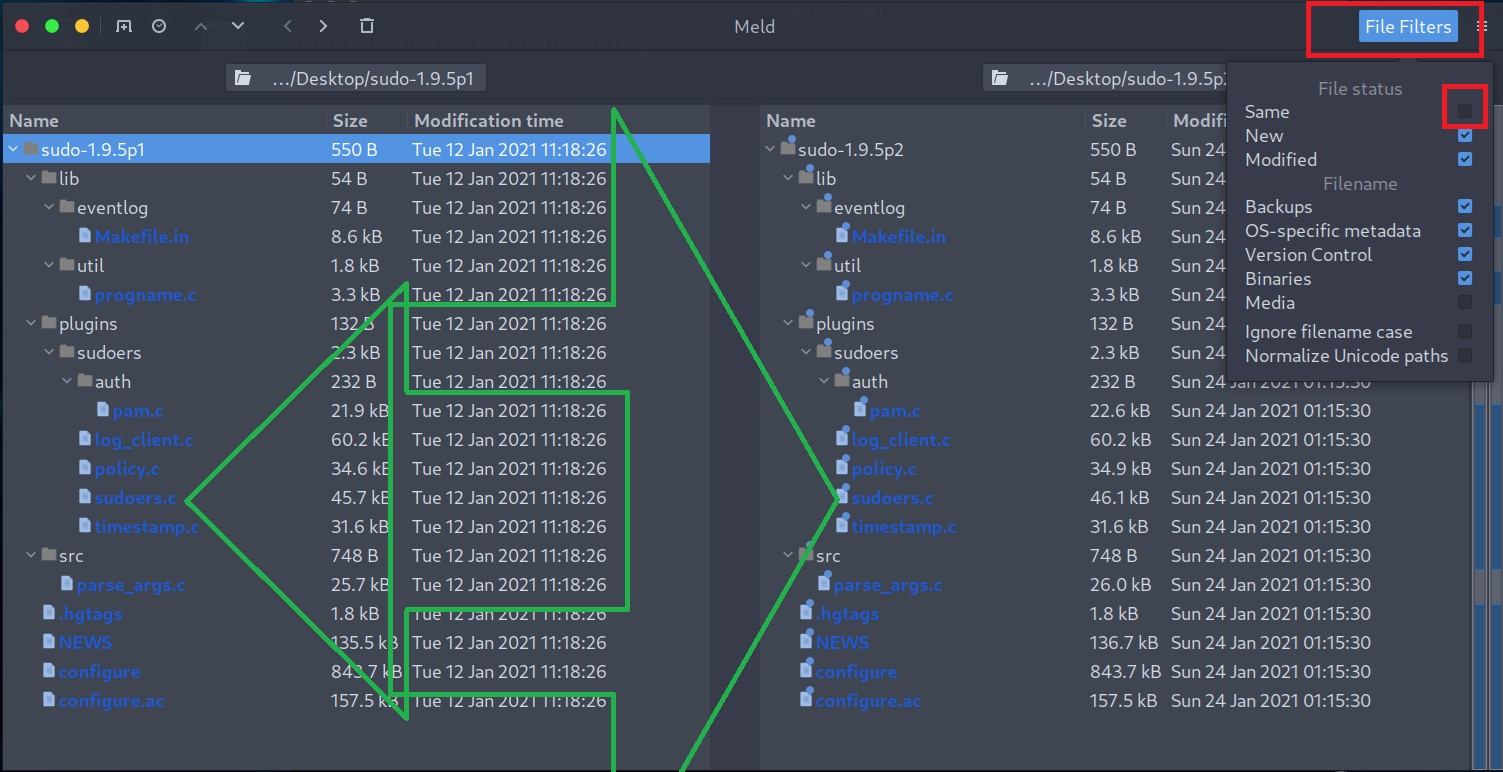Open the hamburger menu beside File Filters

click(x=1482, y=27)
